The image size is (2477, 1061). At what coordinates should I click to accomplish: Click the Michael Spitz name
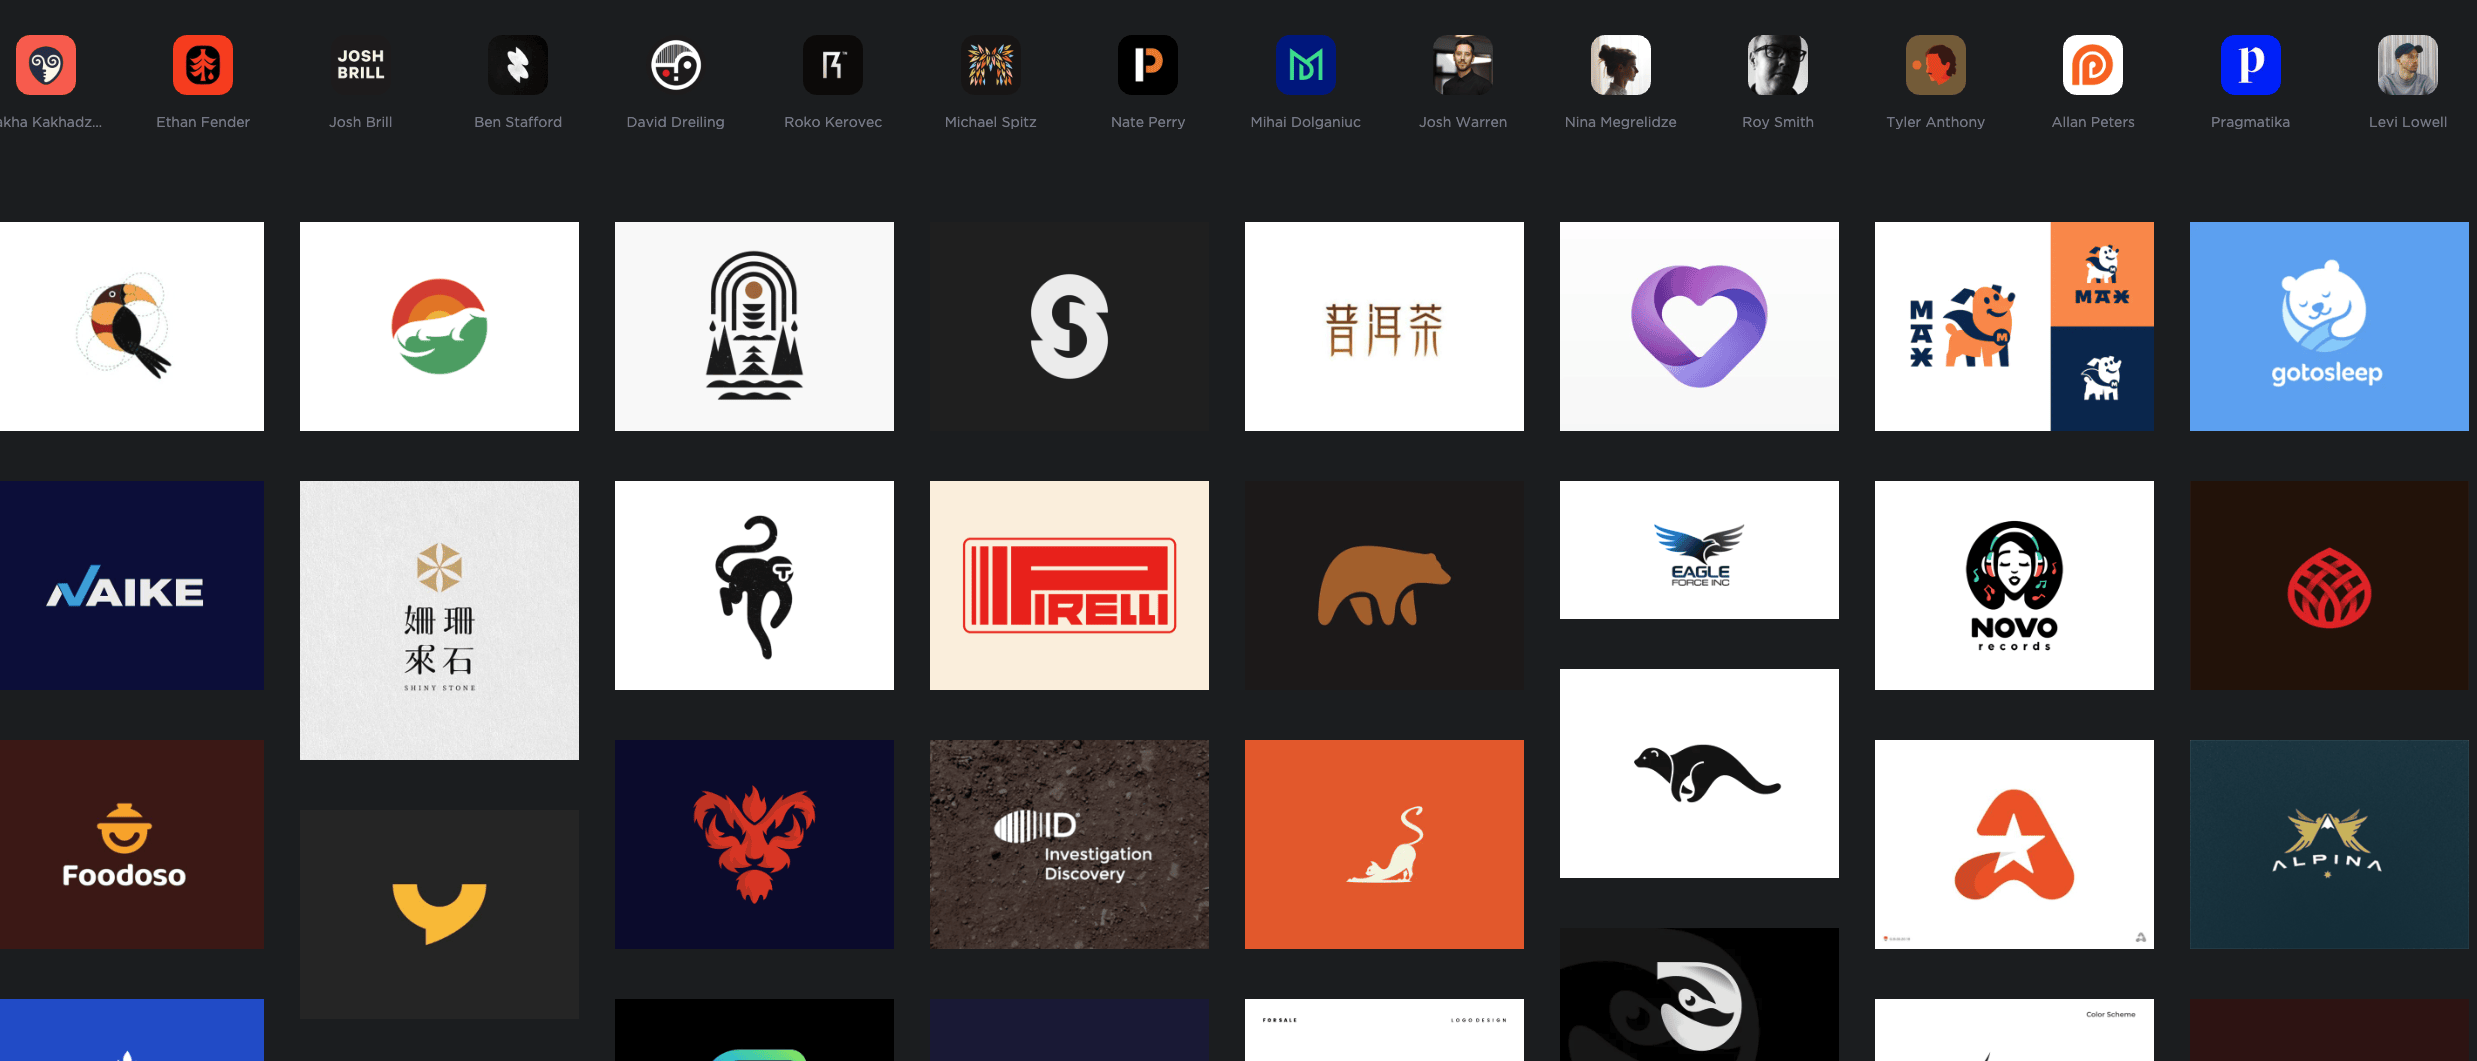991,122
